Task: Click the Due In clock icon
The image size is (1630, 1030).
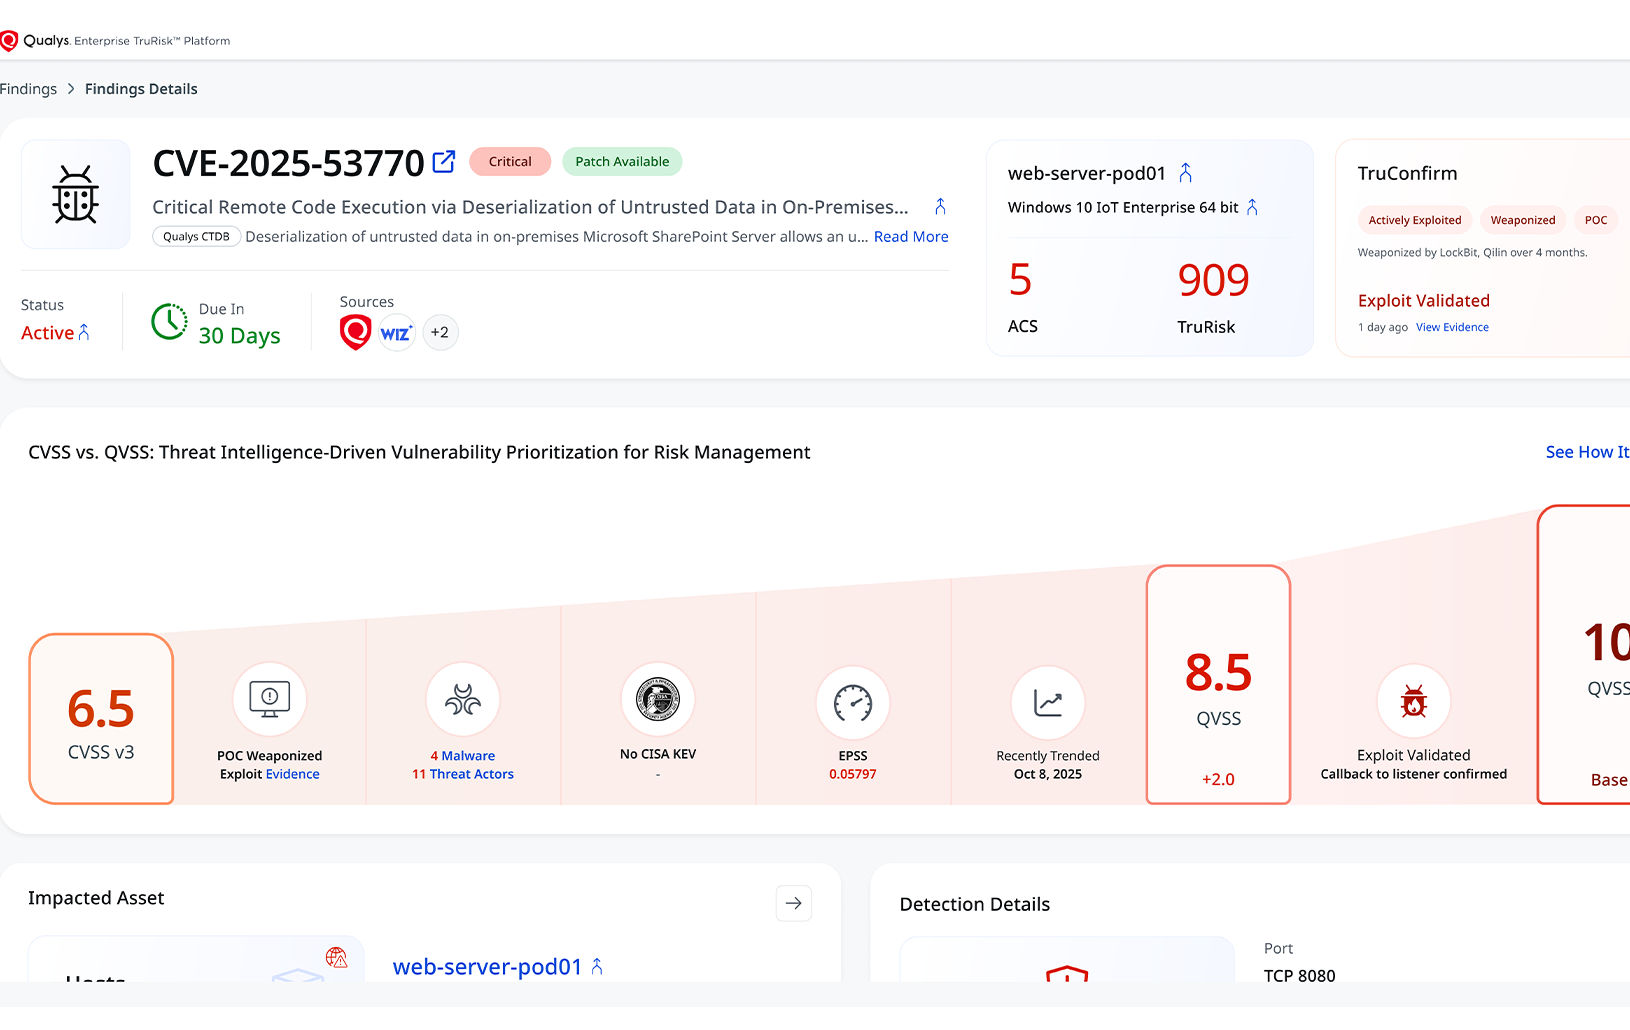Action: point(169,322)
